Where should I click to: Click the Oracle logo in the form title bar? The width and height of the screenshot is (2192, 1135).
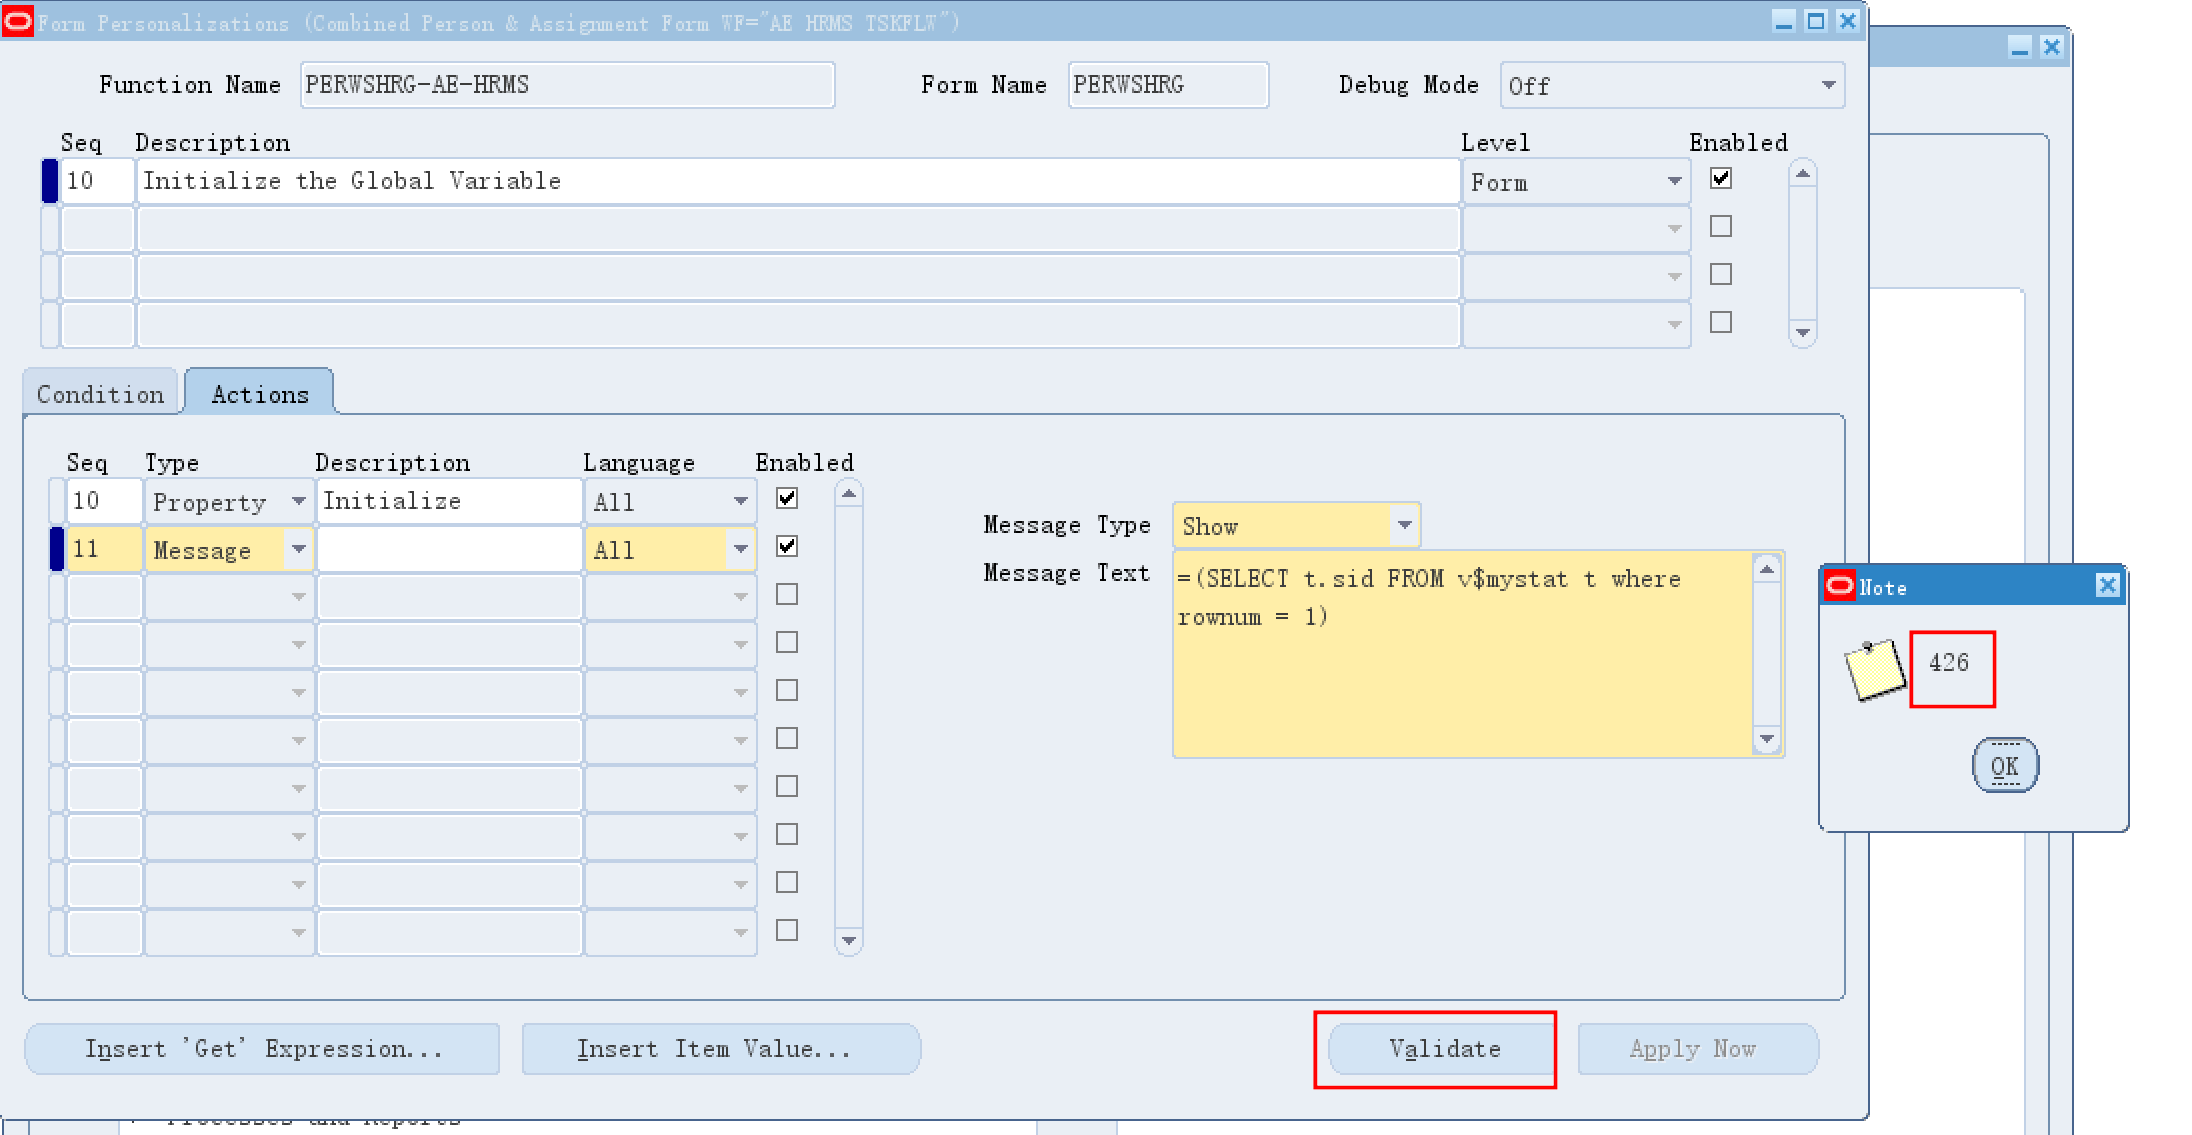point(17,21)
